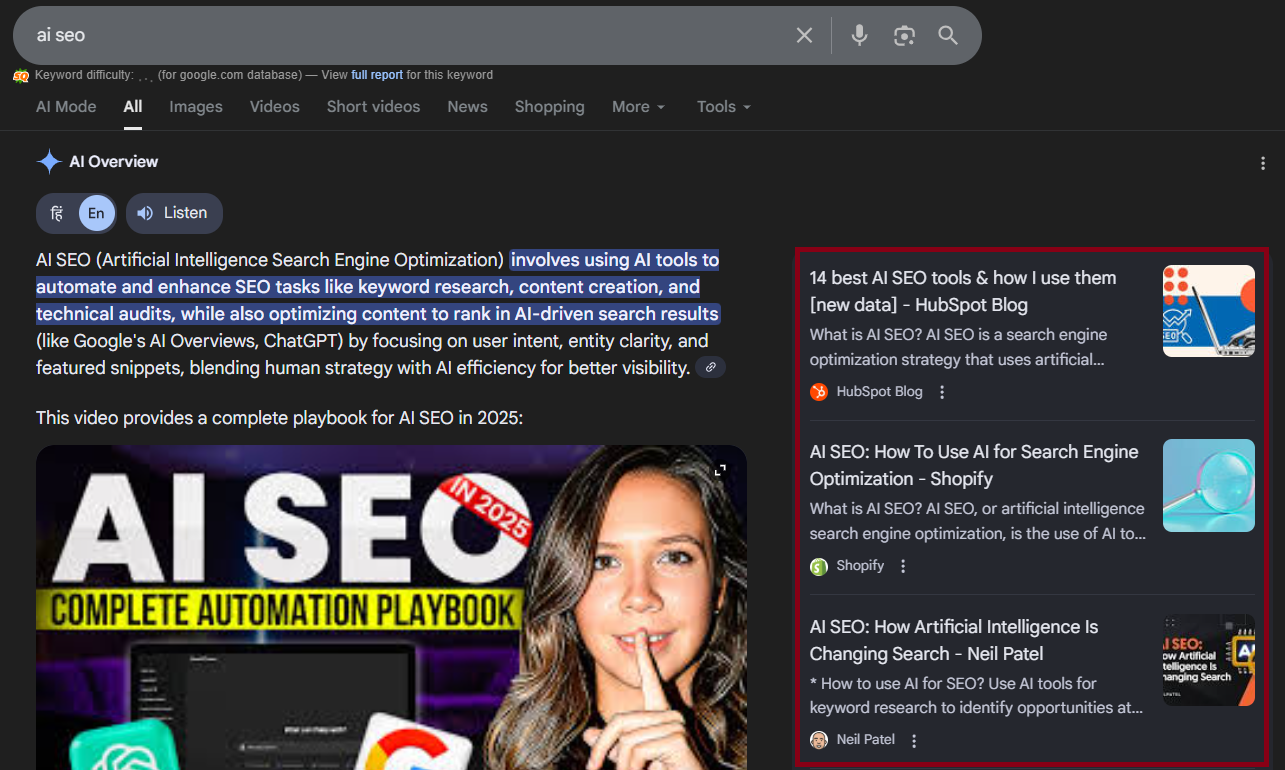Screen dimensions: 1285x770
Task: Go to the AI Mode tab
Action: [x=66, y=107]
